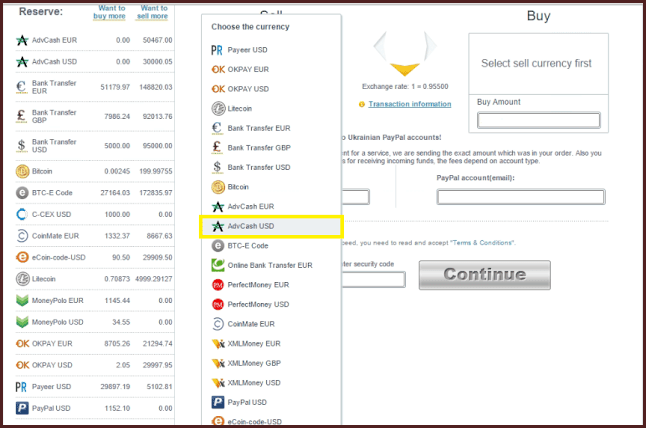646x428 pixels.
Task: Click the Payeer USD icon in currency list
Action: (x=217, y=50)
